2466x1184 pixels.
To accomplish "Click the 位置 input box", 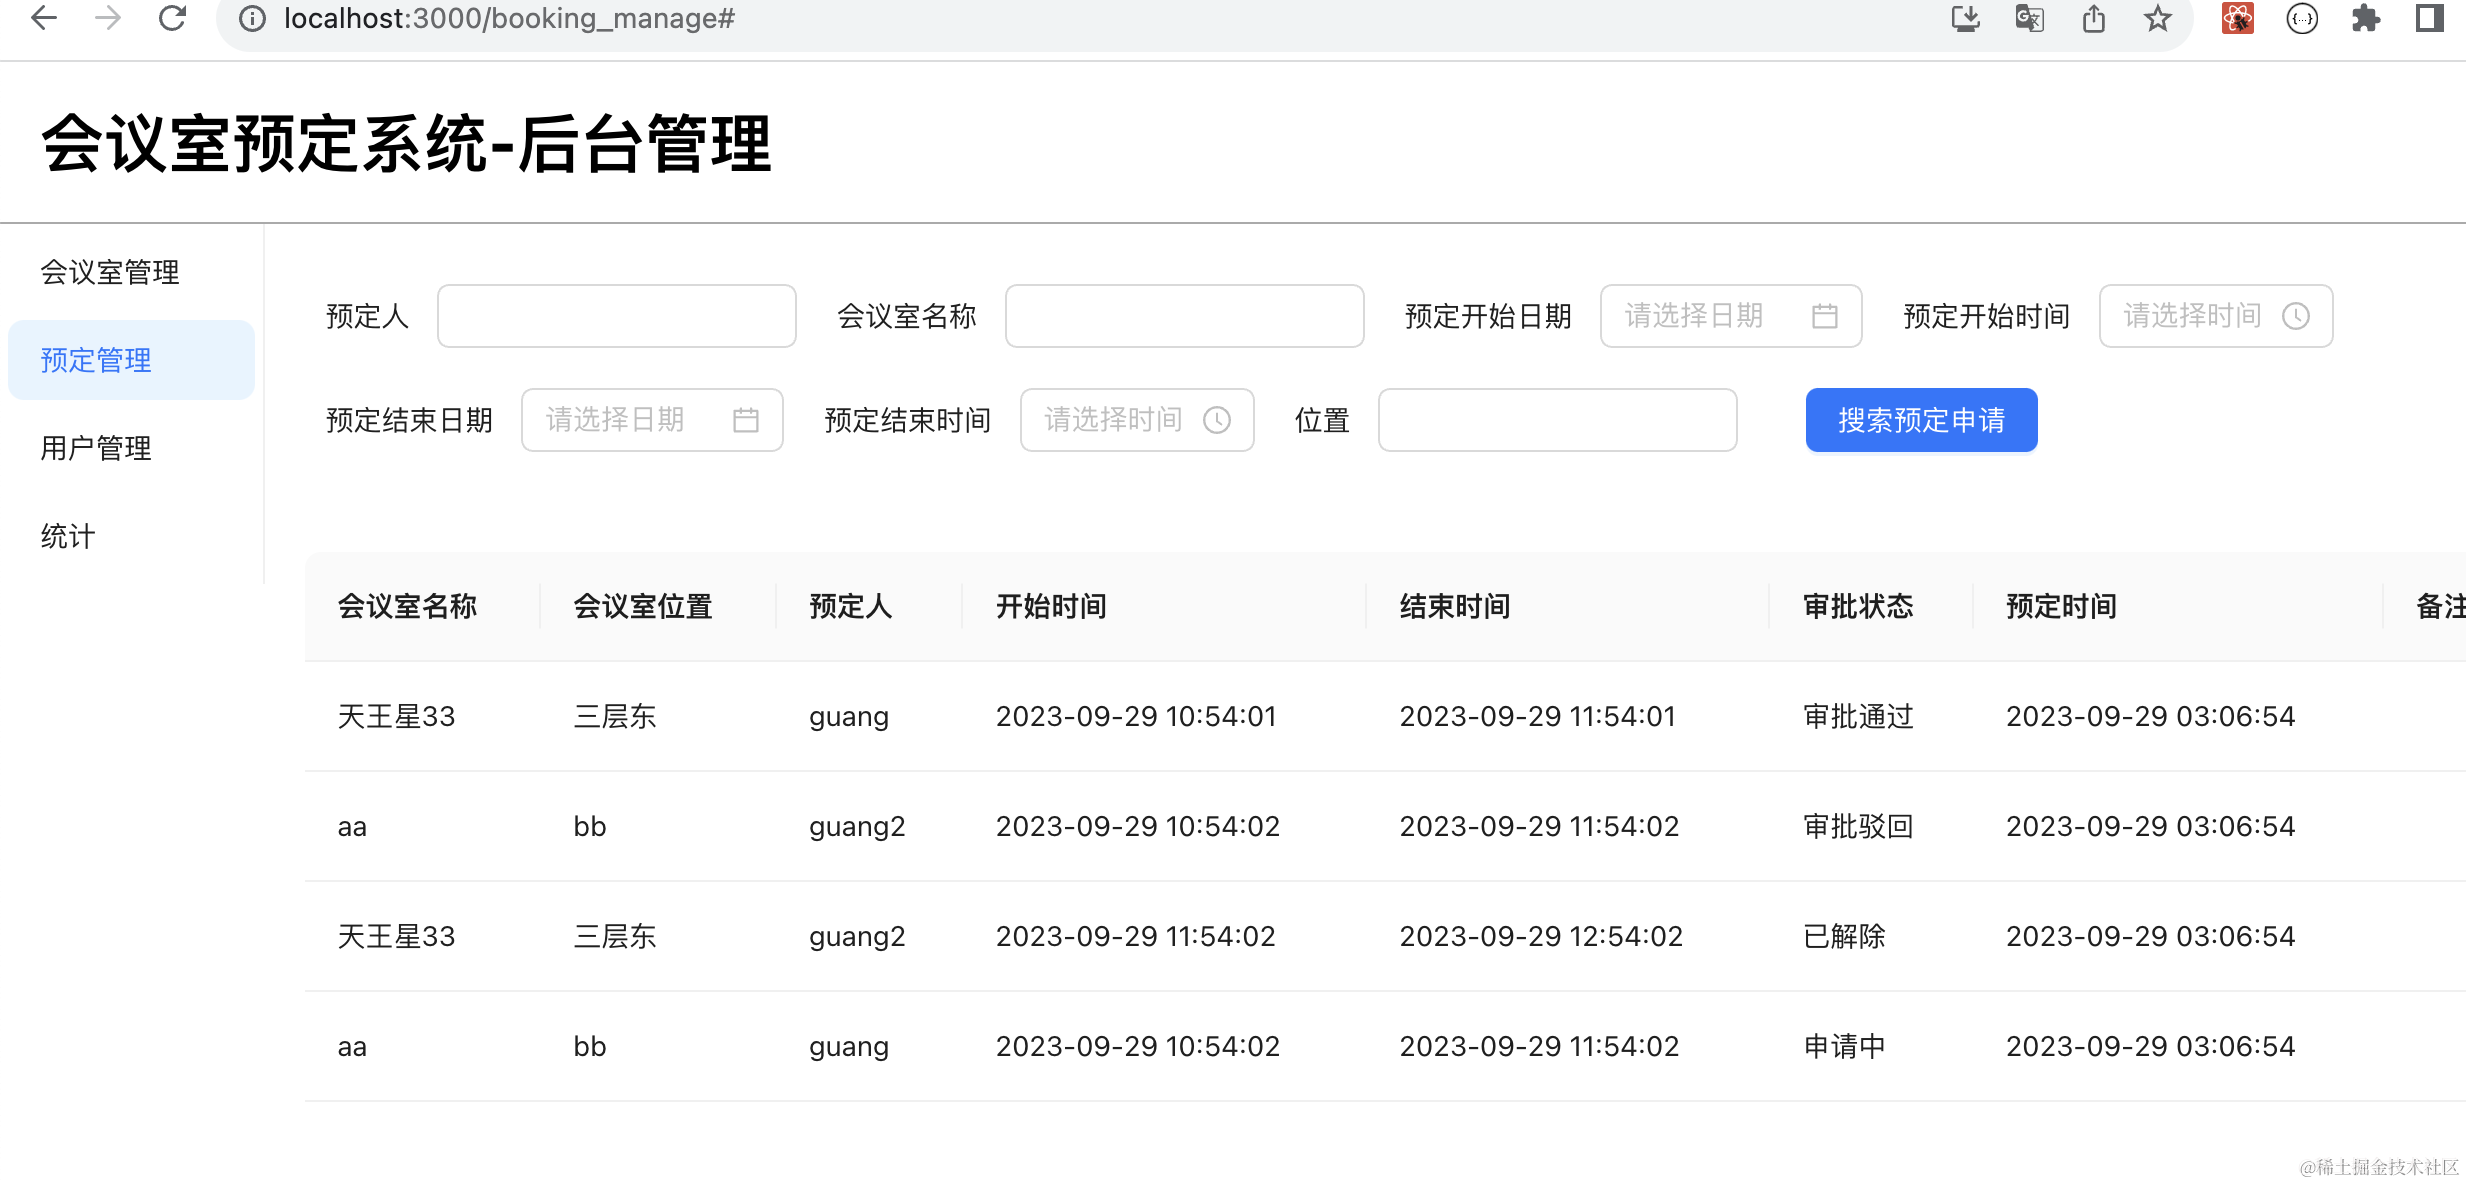I will [x=1557, y=420].
